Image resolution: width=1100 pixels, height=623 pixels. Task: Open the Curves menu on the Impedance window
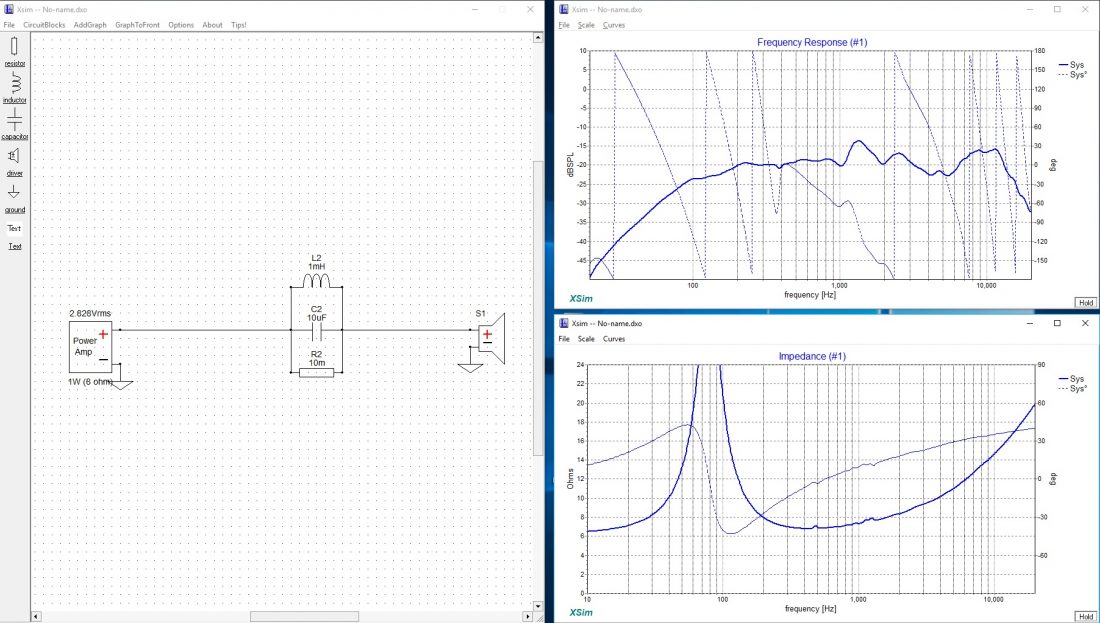[614, 338]
